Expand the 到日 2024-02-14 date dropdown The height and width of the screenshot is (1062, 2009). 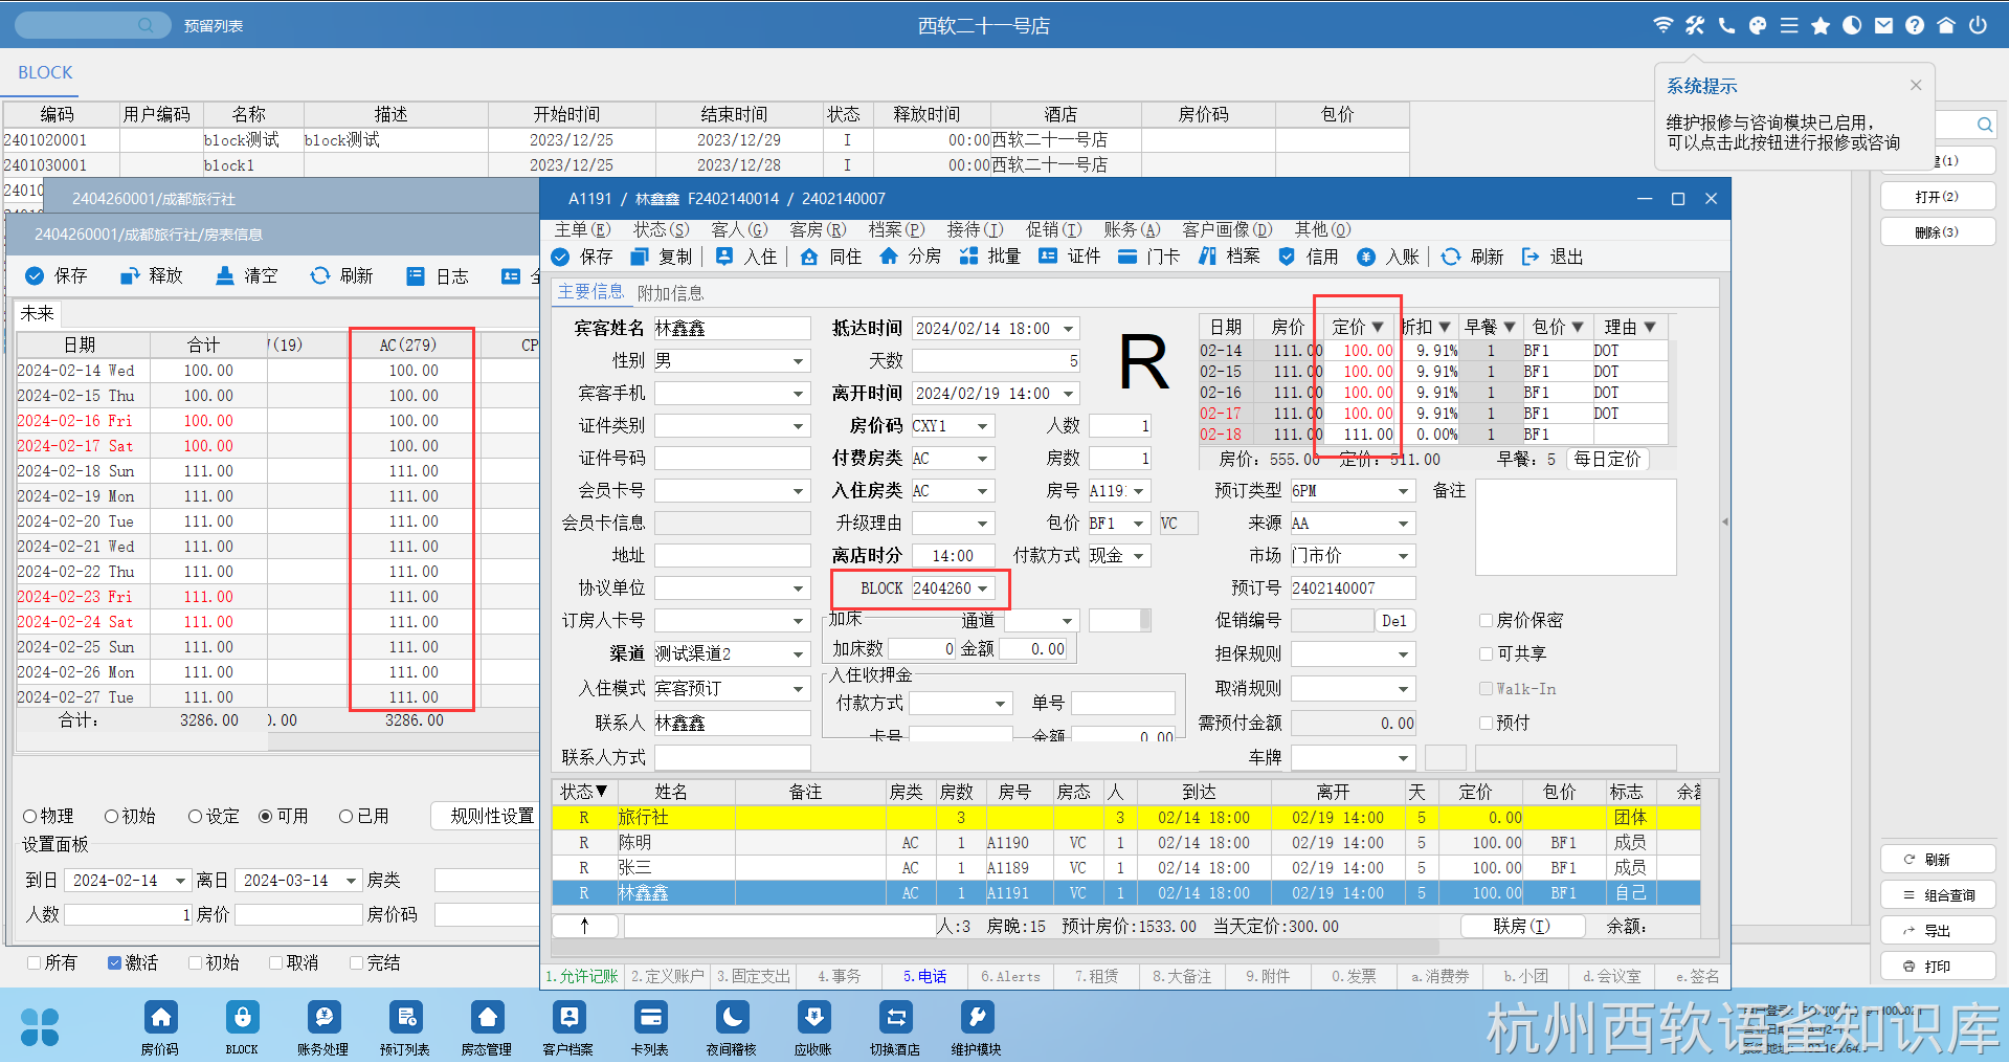(x=180, y=881)
